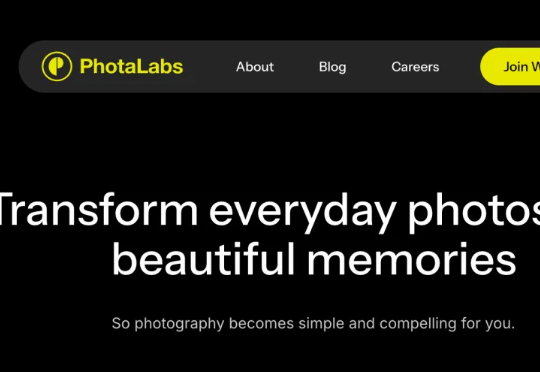The width and height of the screenshot is (540, 372).
Task: Select the word "Transform" in the headline
Action: coord(99,209)
